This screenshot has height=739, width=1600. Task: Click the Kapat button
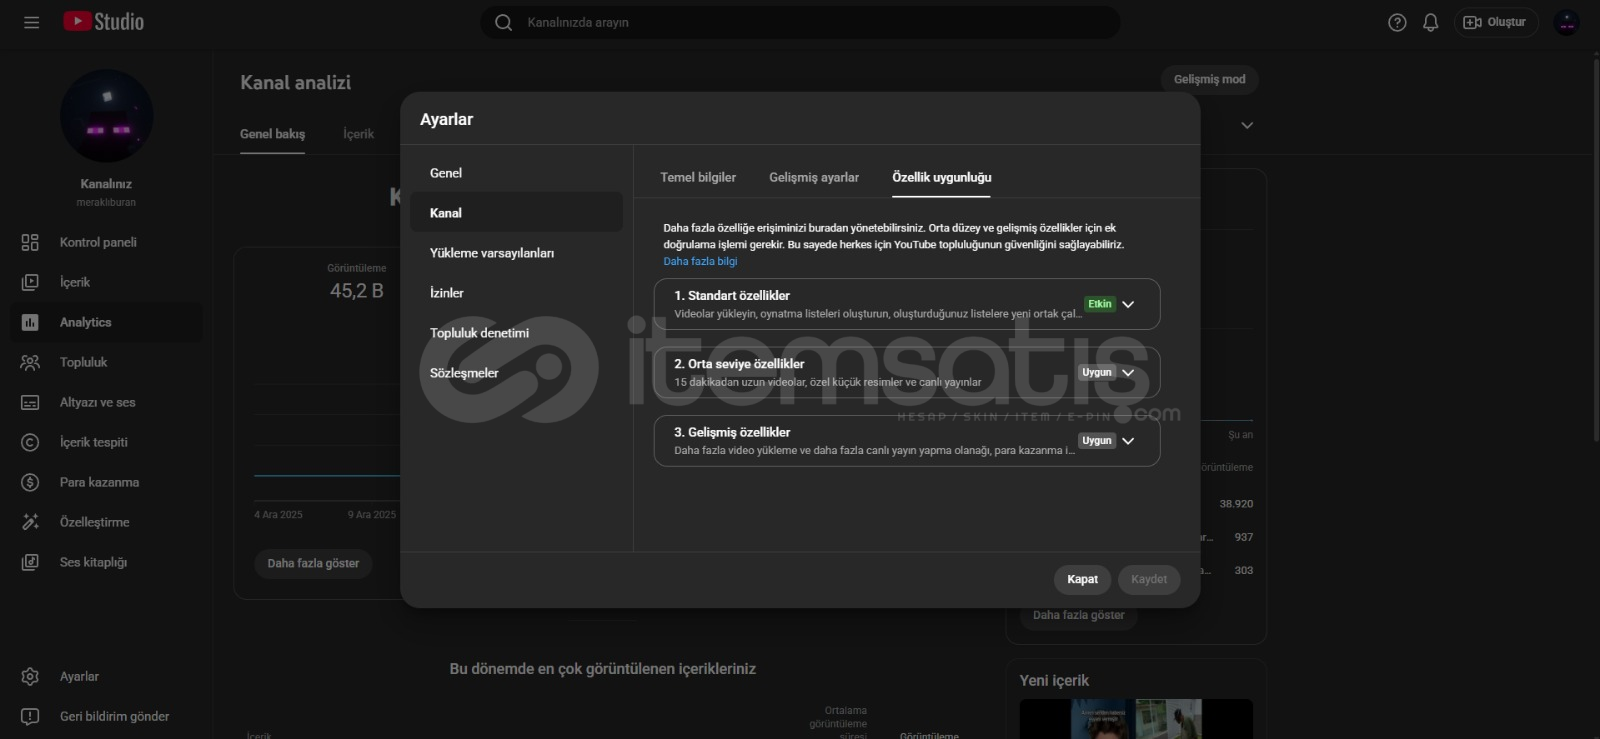[x=1082, y=579]
